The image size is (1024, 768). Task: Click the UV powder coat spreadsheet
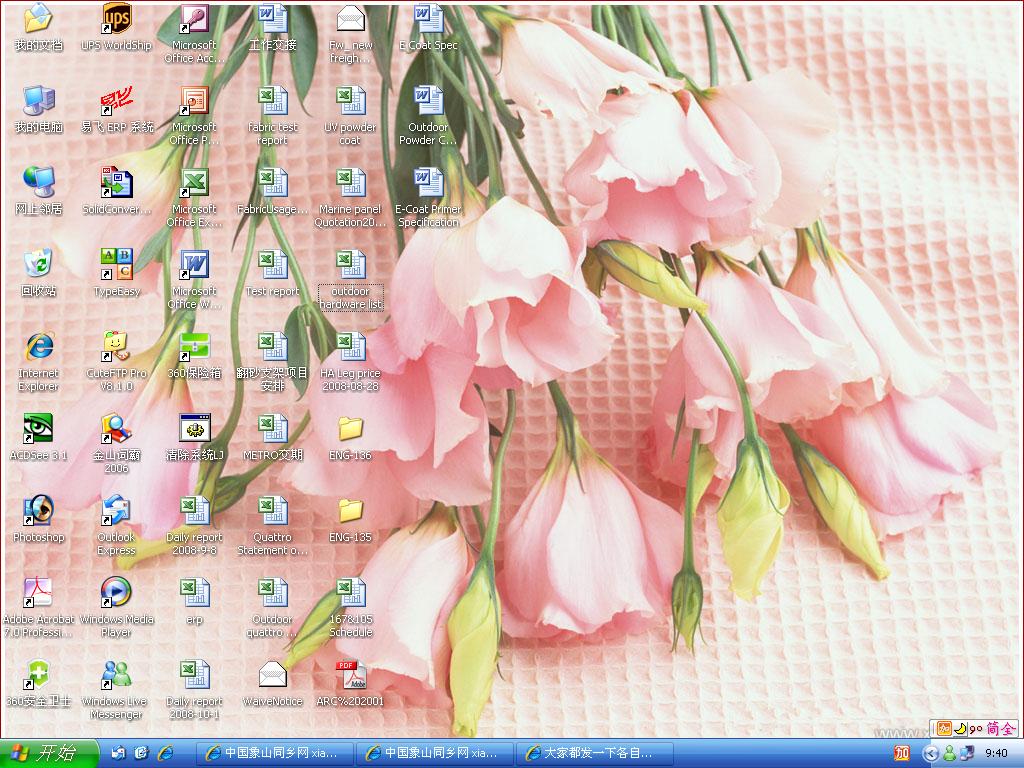(351, 116)
